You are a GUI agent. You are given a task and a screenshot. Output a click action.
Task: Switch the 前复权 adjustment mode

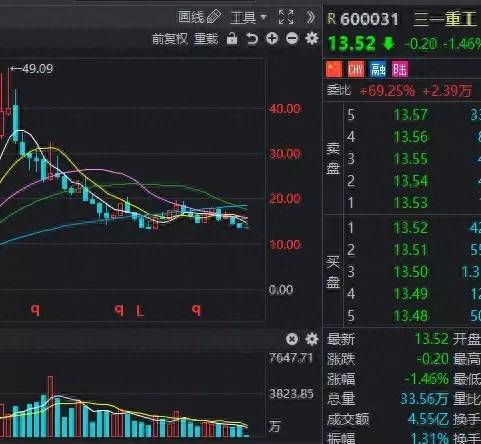170,39
